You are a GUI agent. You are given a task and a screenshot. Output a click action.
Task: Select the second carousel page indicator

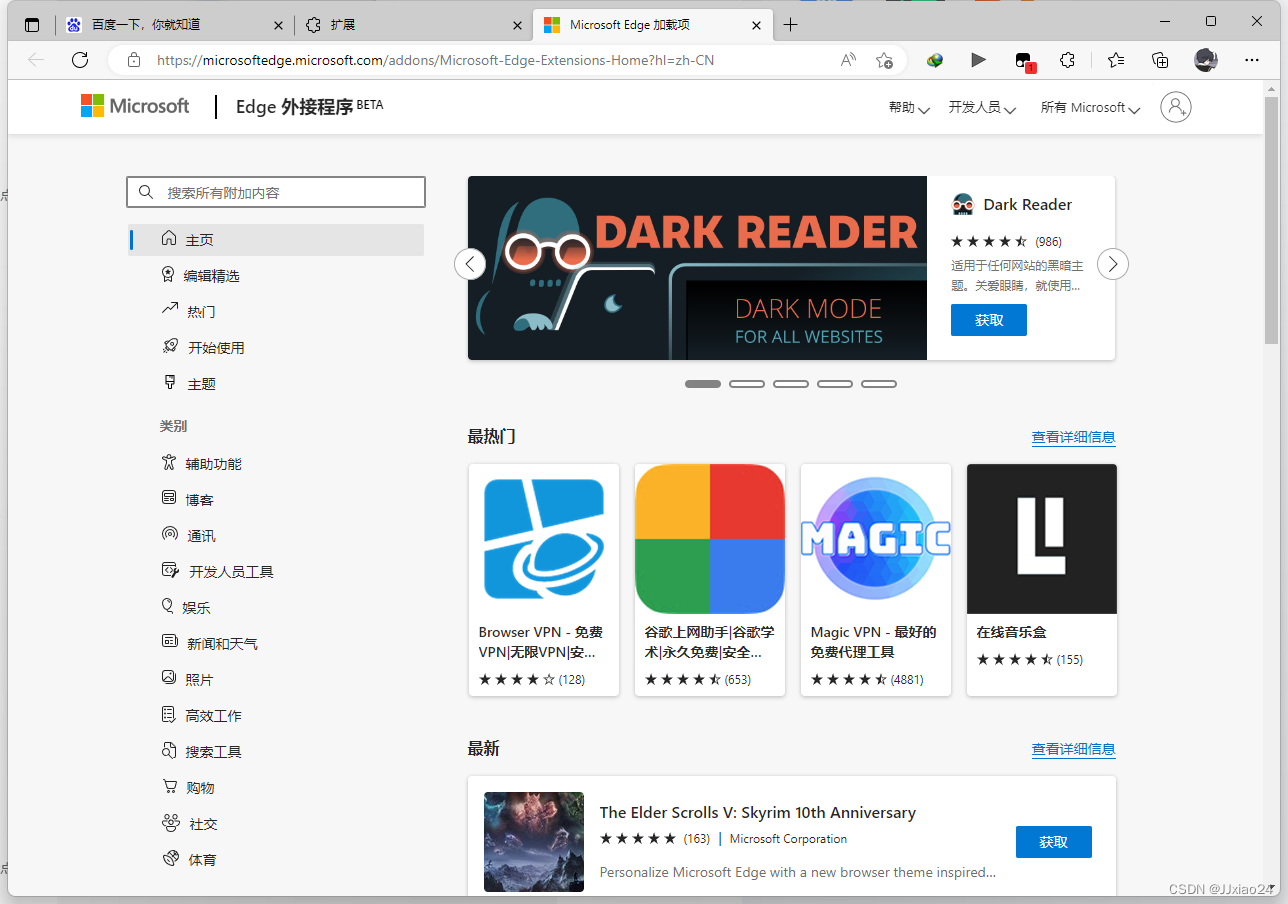coord(747,384)
